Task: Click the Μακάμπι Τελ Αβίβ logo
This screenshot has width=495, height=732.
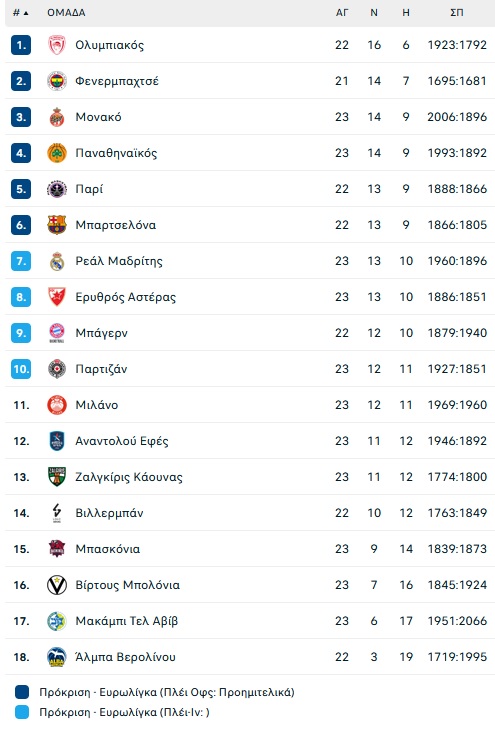Action: click(57, 621)
